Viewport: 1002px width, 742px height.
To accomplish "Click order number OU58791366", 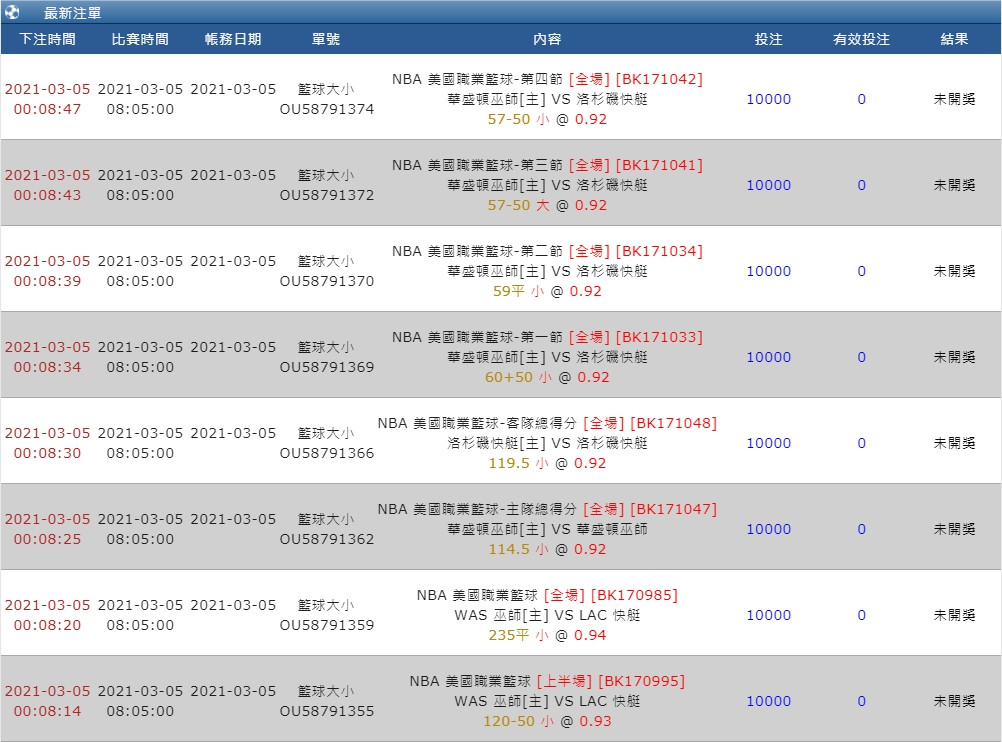I will point(327,453).
